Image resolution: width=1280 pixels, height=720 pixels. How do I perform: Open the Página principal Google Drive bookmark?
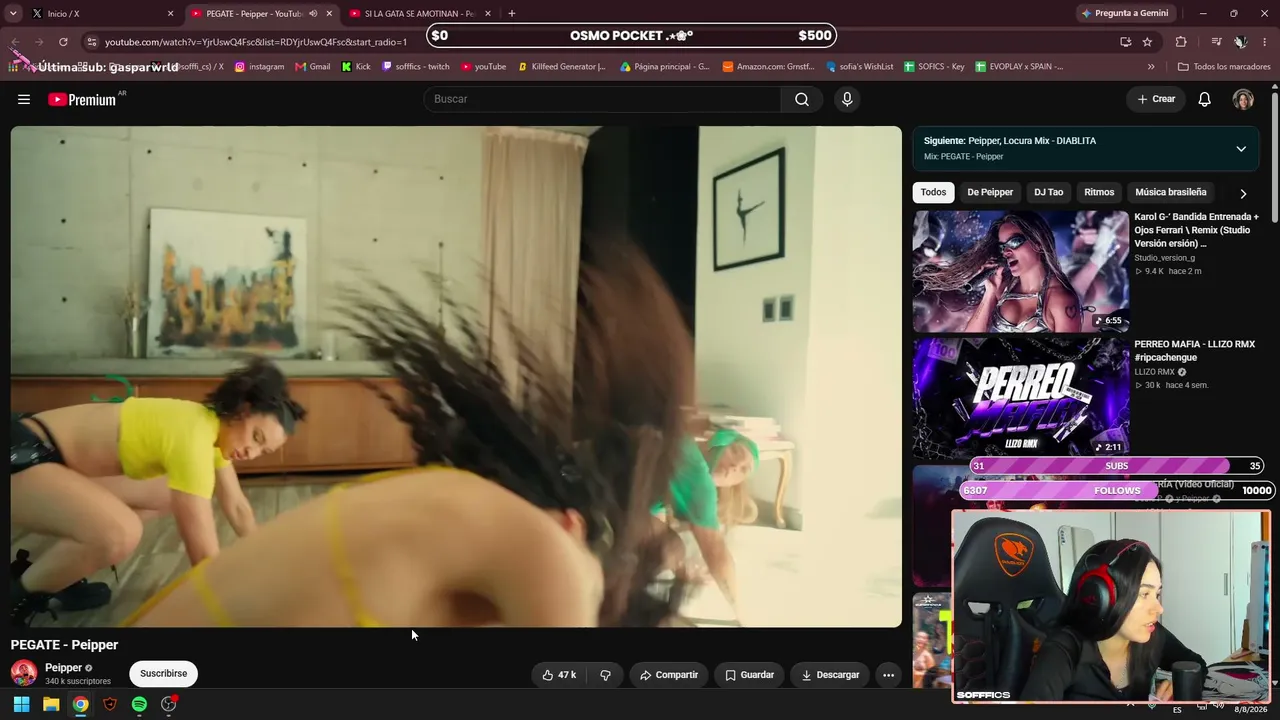[665, 67]
